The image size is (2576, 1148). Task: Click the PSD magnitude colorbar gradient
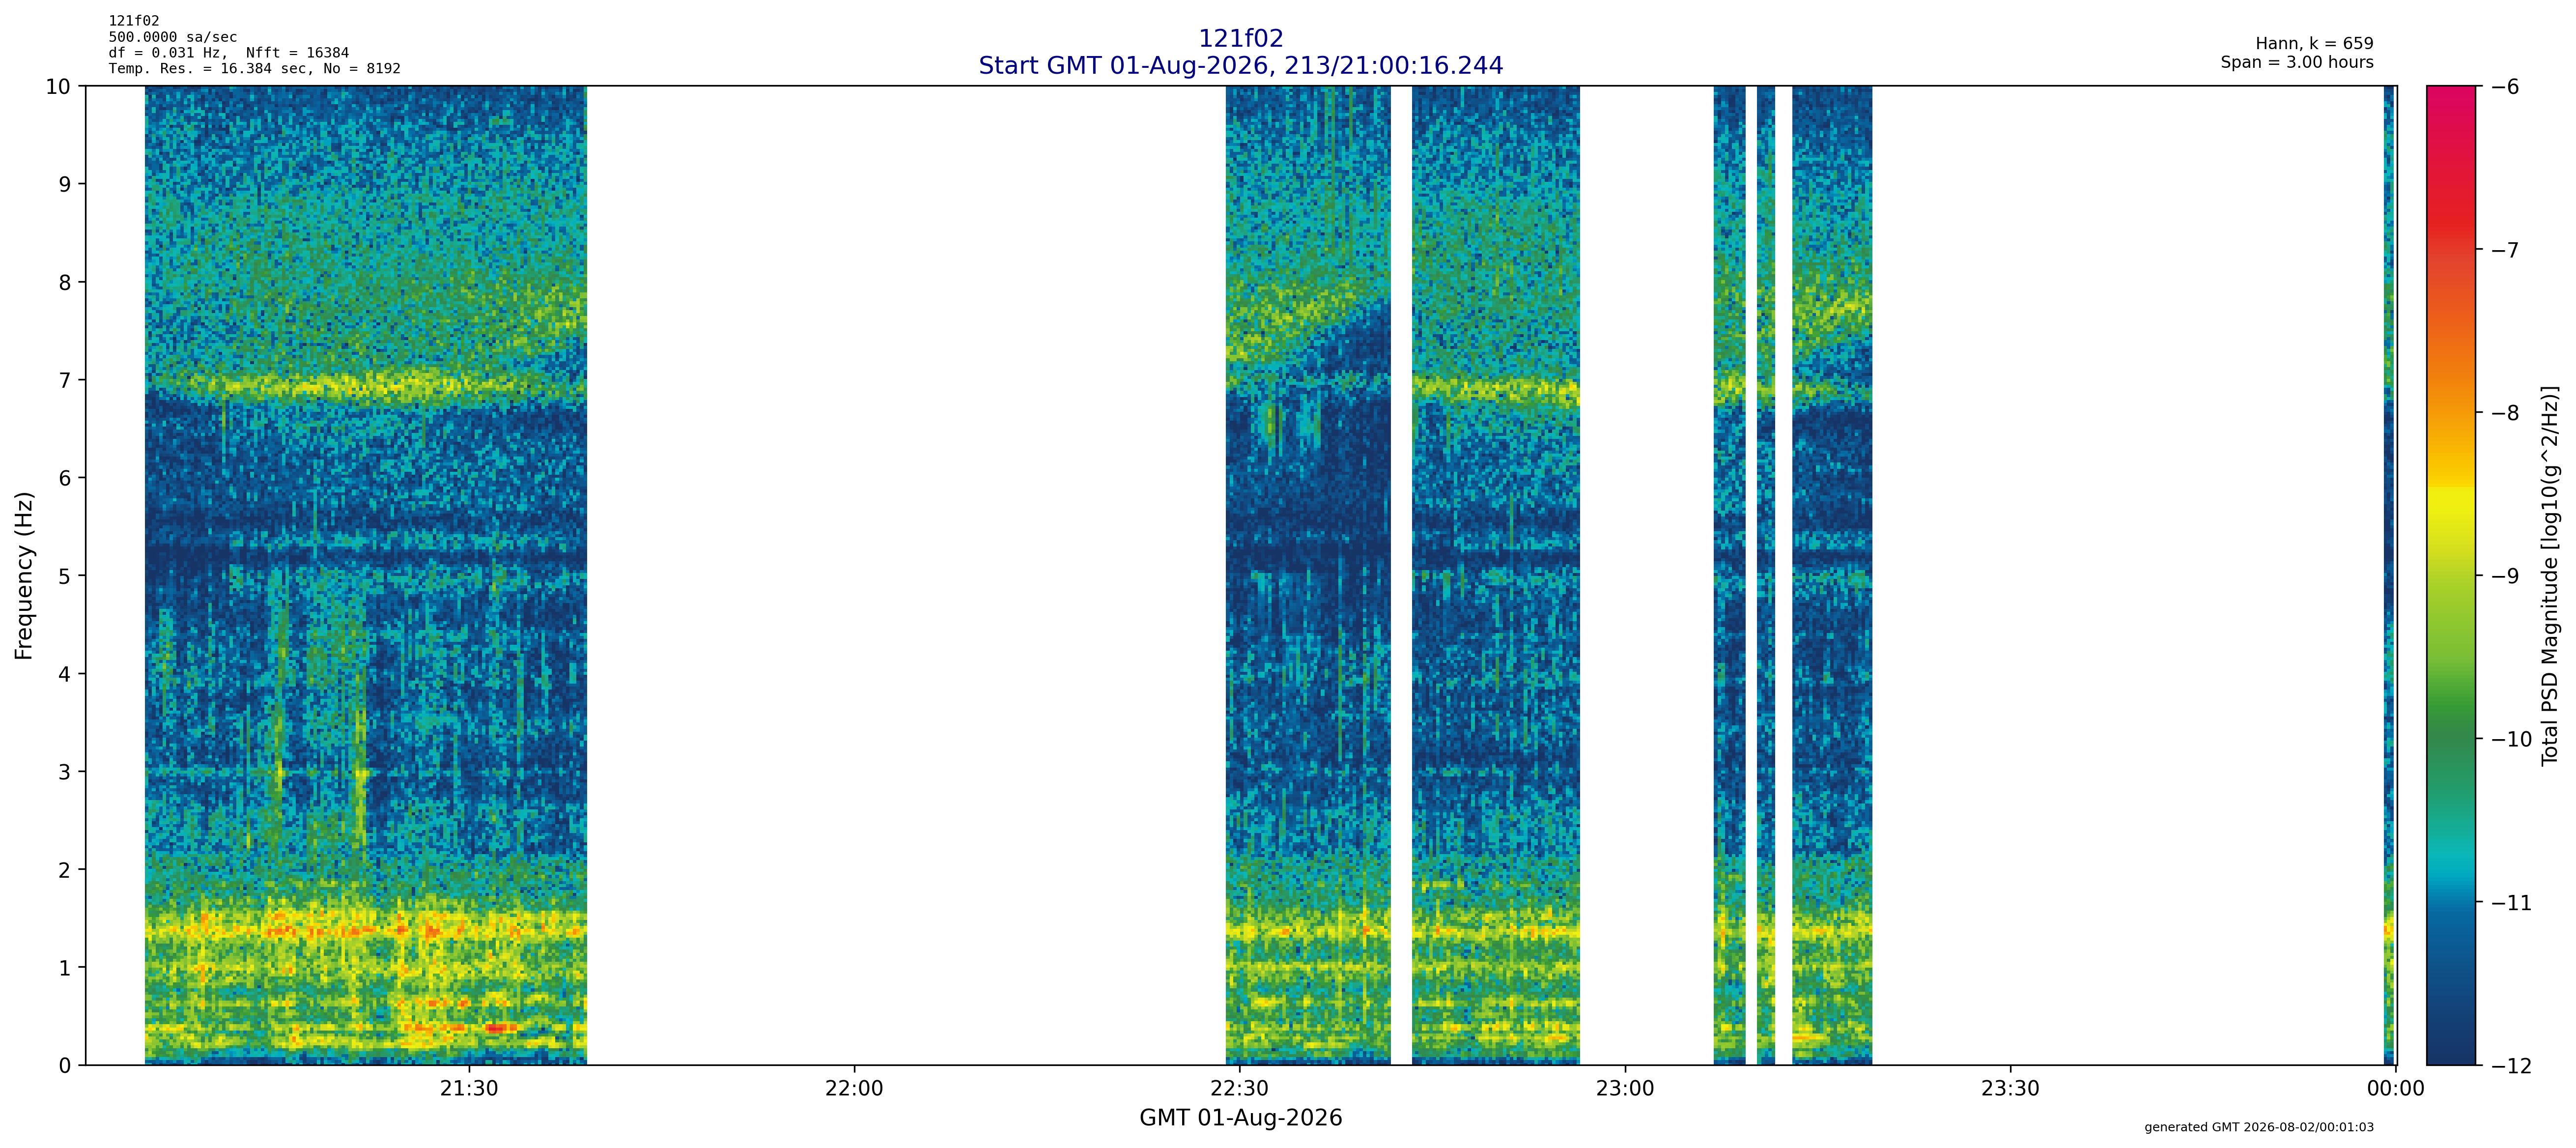2451,575
